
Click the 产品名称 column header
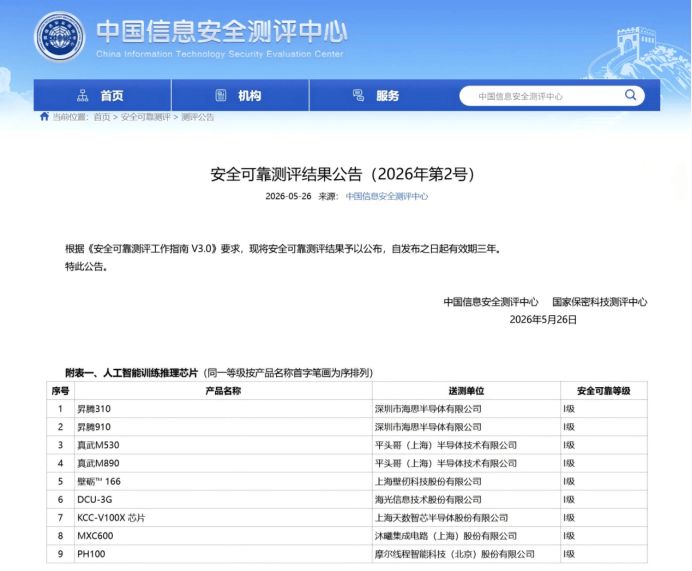tap(223, 391)
